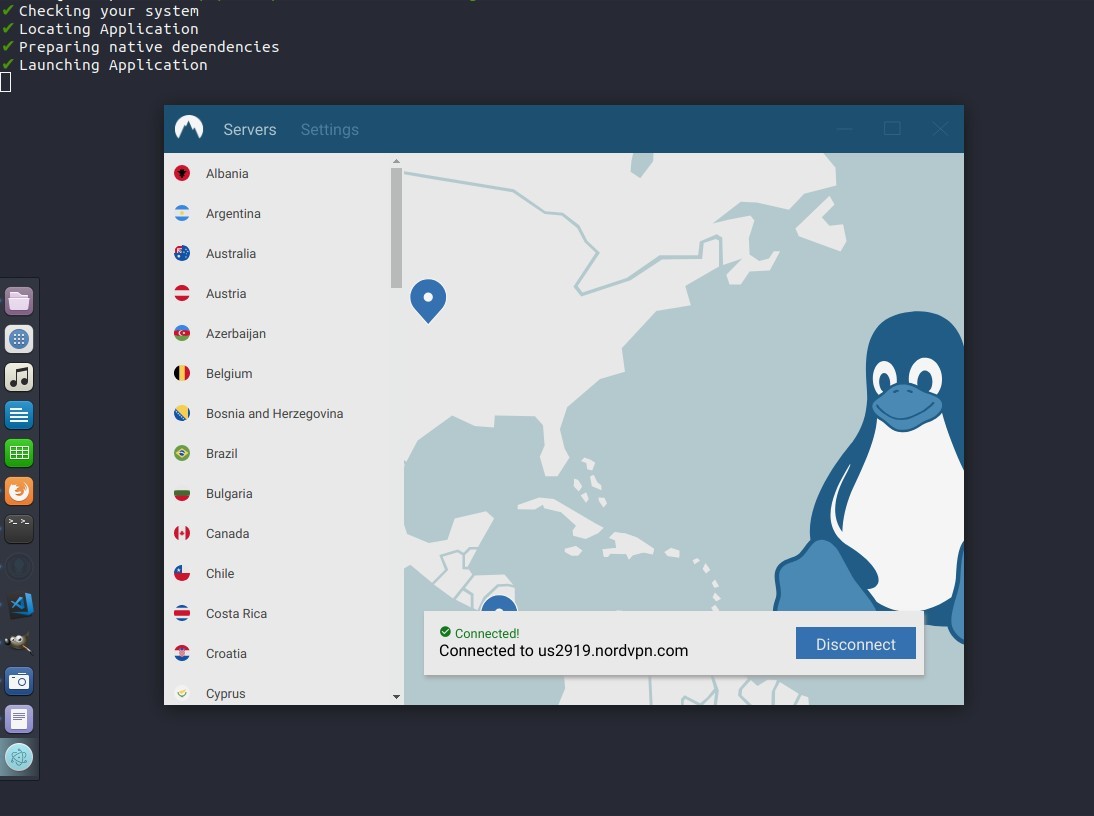Maximize the NordVPN window

pyautogui.click(x=892, y=129)
